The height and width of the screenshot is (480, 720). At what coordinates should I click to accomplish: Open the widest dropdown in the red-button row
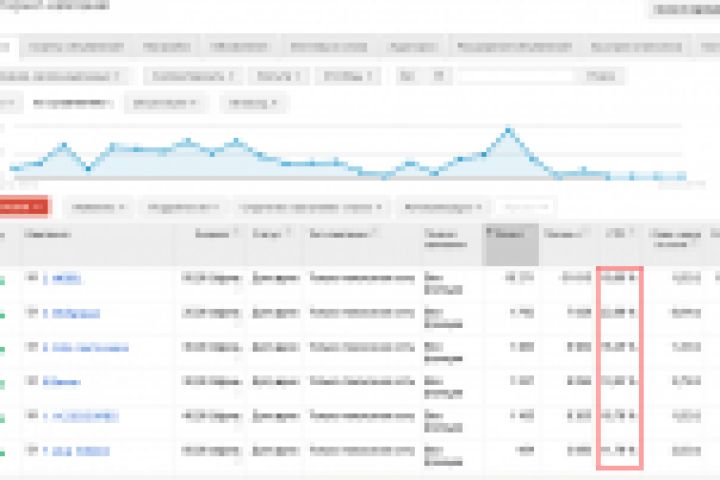310,207
